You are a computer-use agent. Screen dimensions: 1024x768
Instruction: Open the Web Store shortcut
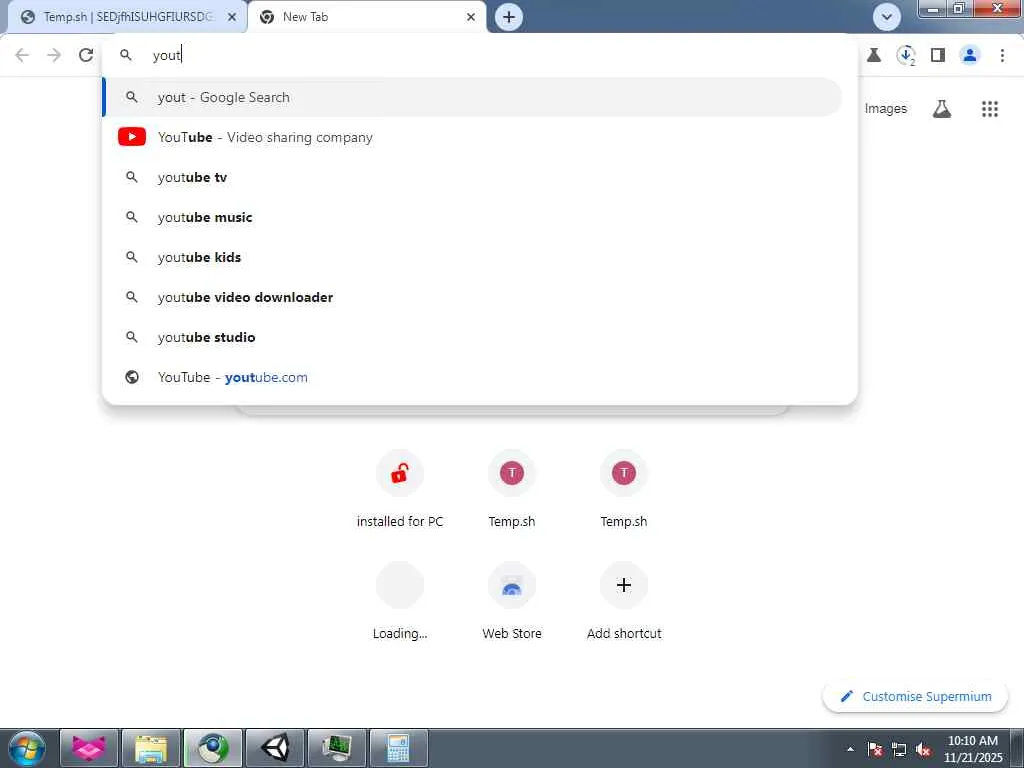click(x=511, y=601)
